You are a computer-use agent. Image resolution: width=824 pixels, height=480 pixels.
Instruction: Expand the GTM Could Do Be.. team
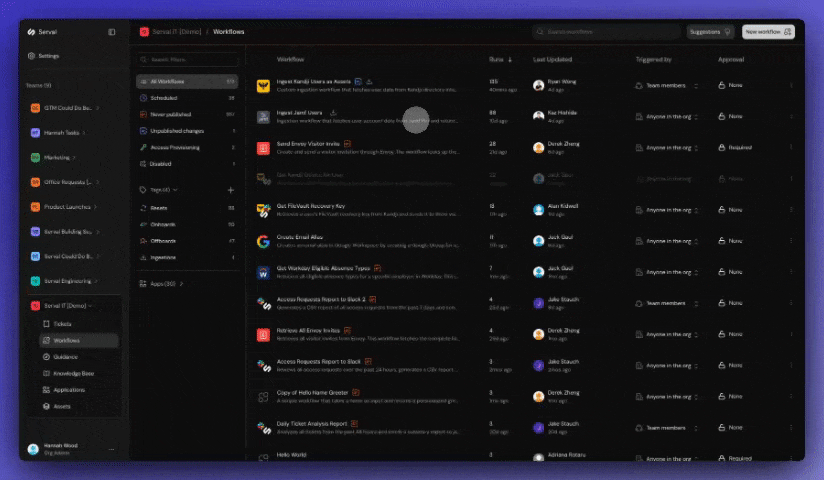[x=98, y=108]
